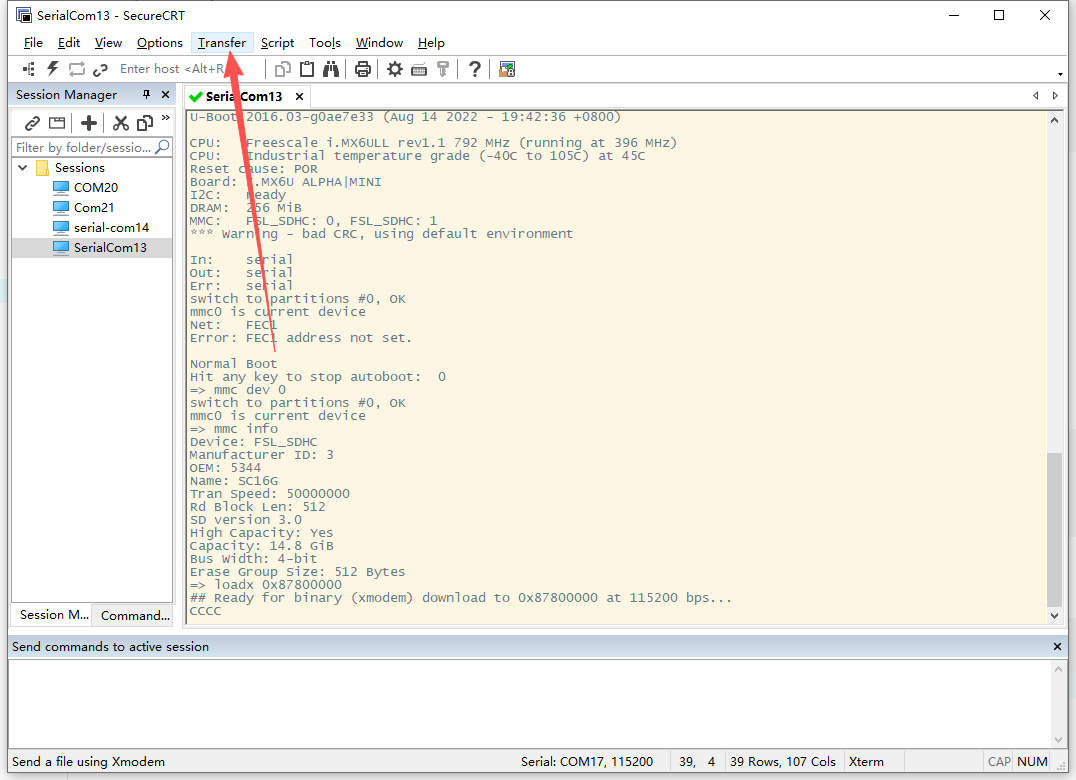Collapse the Sessions folder tree
The width and height of the screenshot is (1076, 780).
point(23,168)
